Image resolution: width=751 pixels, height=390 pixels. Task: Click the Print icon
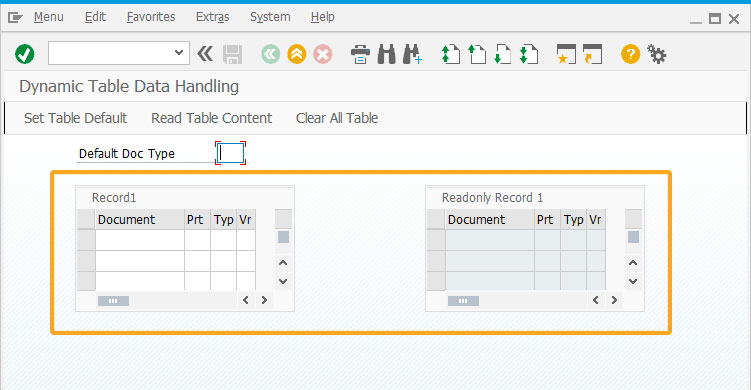(360, 54)
